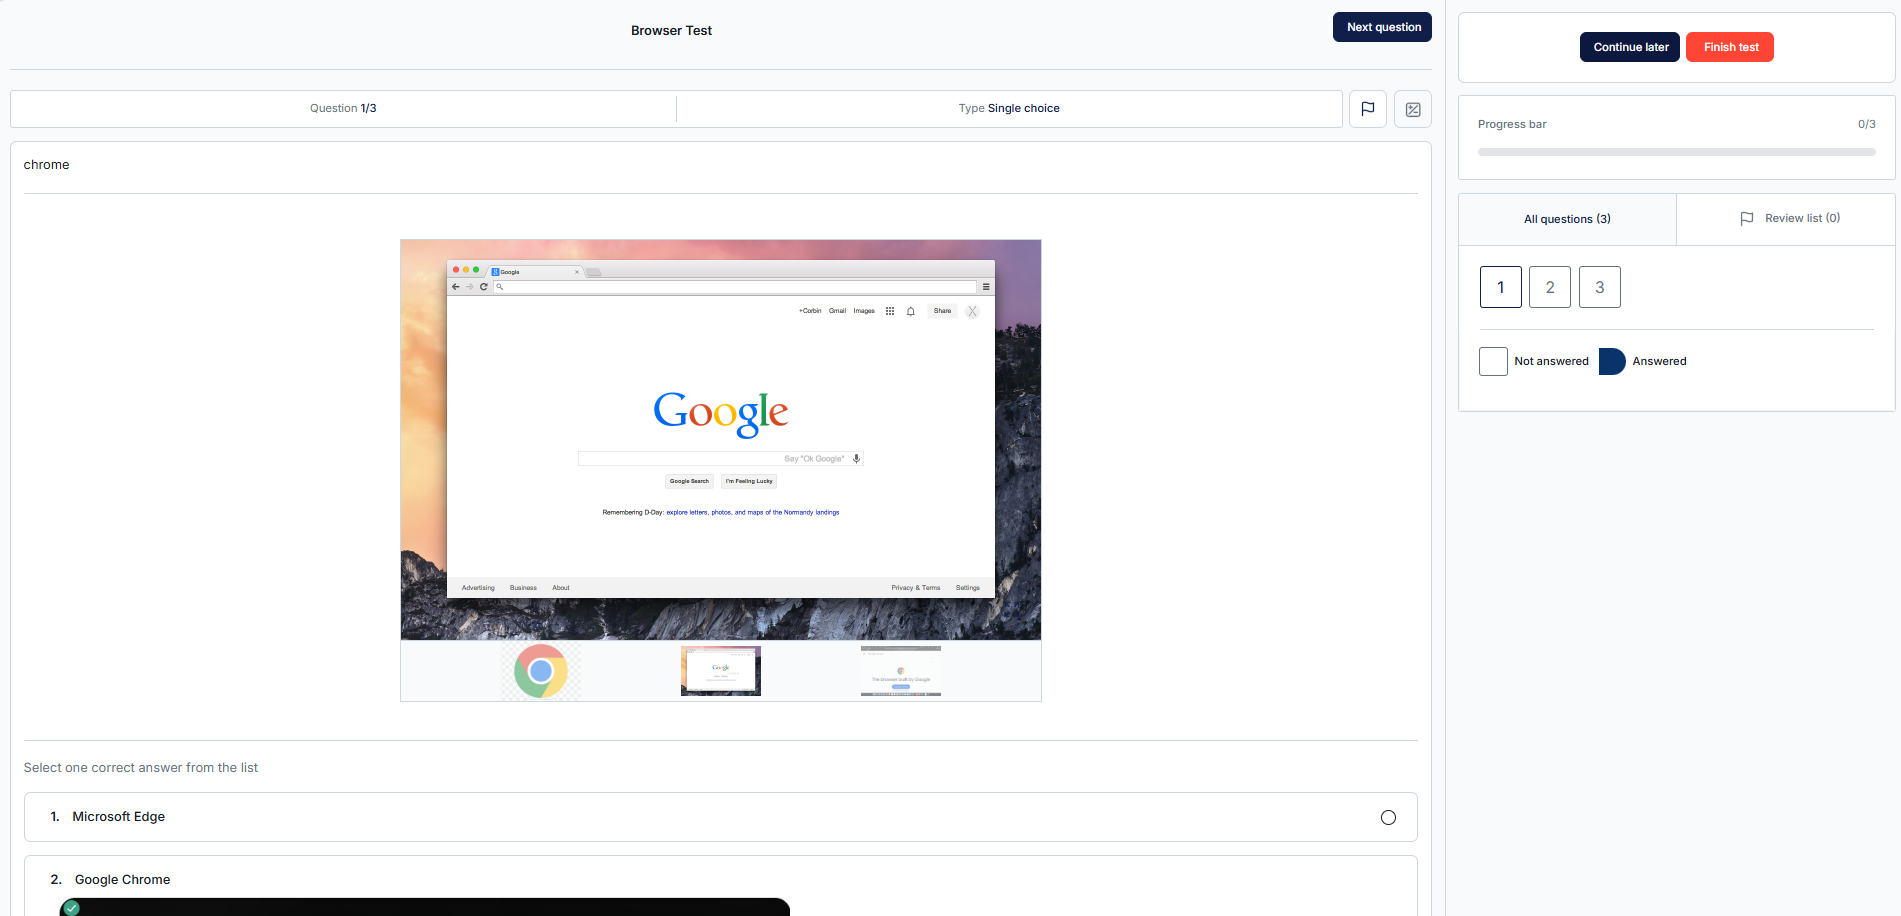1901x916 pixels.
Task: Click the red Finish test button
Action: point(1730,47)
